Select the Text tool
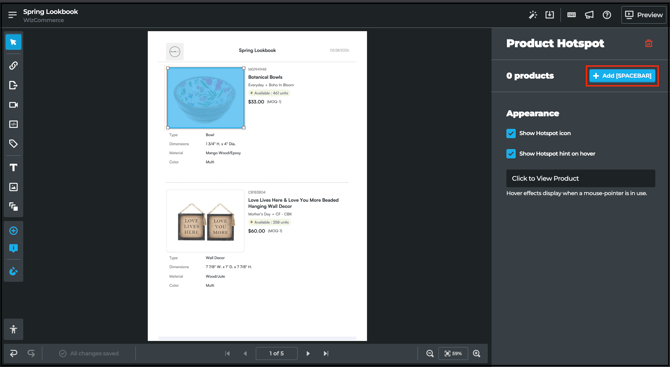 [x=13, y=167]
